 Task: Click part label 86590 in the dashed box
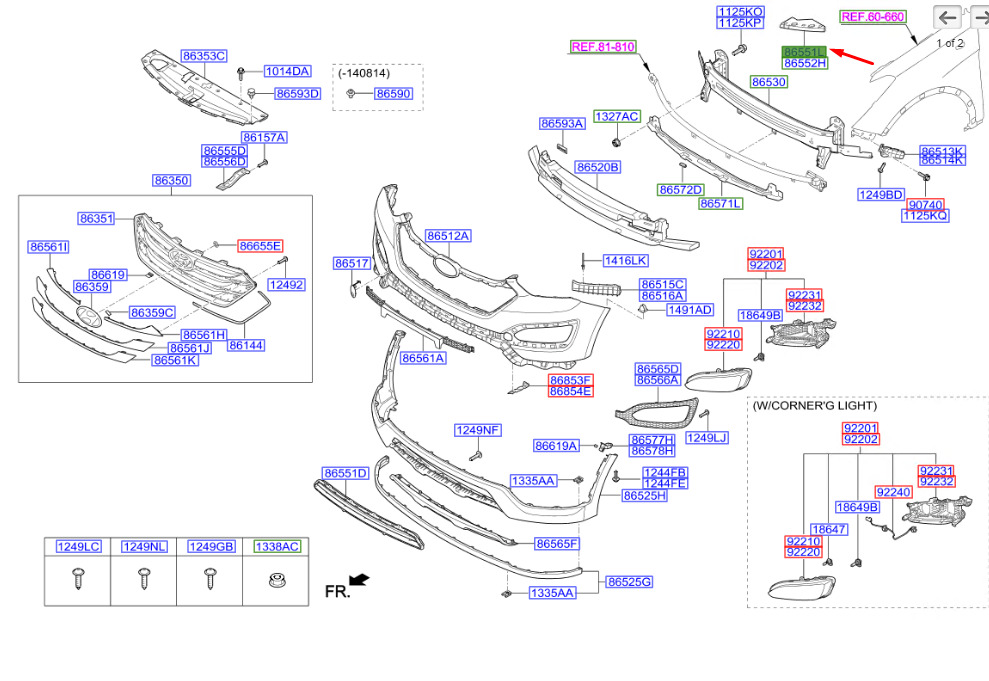tap(393, 93)
